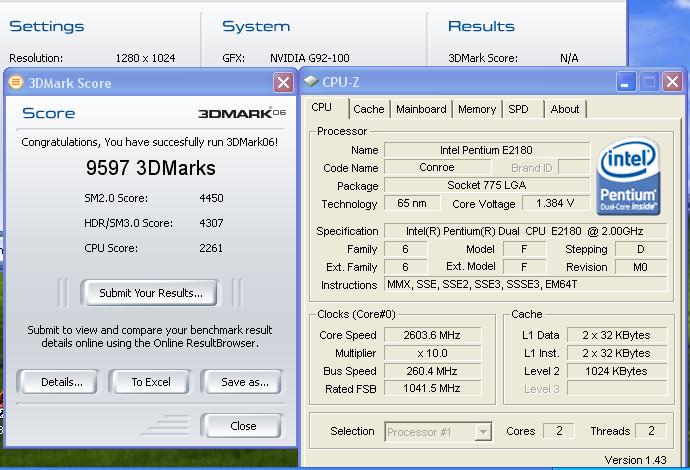
Task: Click the SM2.0 Score value 4450
Action: click(x=211, y=198)
